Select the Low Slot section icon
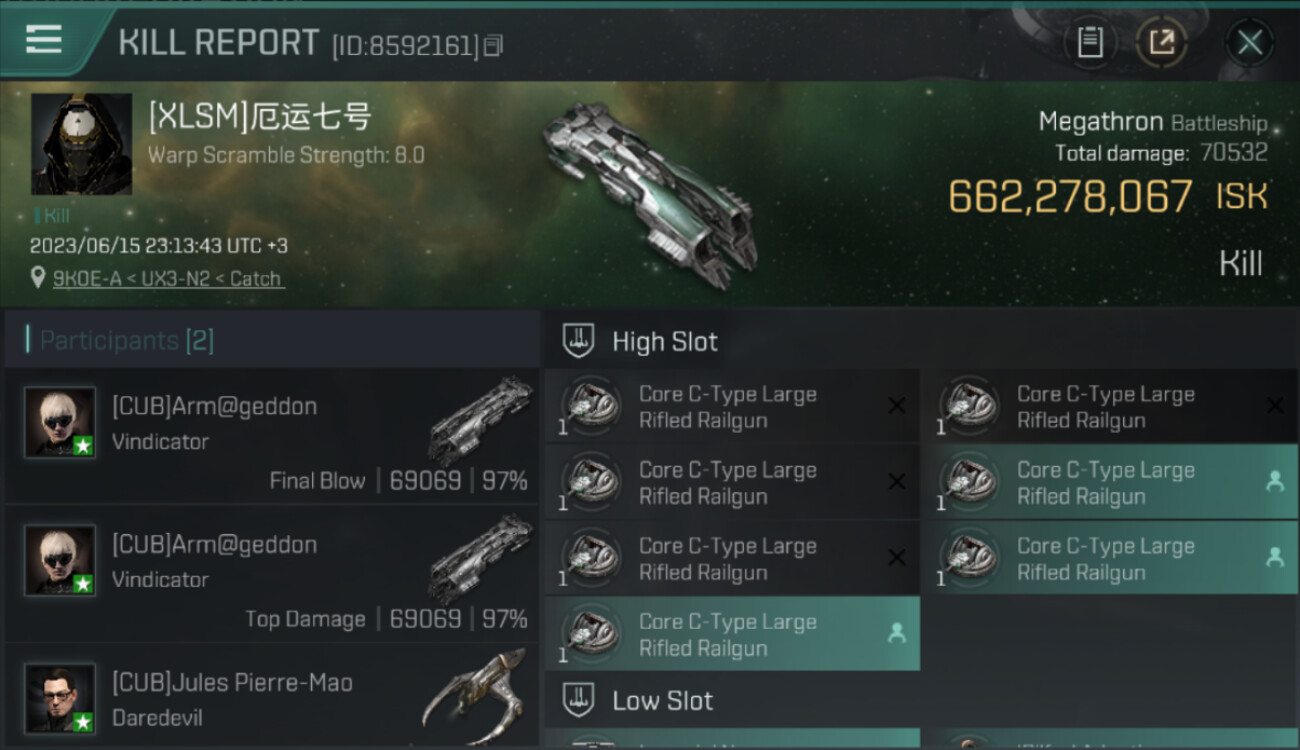Image resolution: width=1300 pixels, height=750 pixels. click(x=578, y=700)
